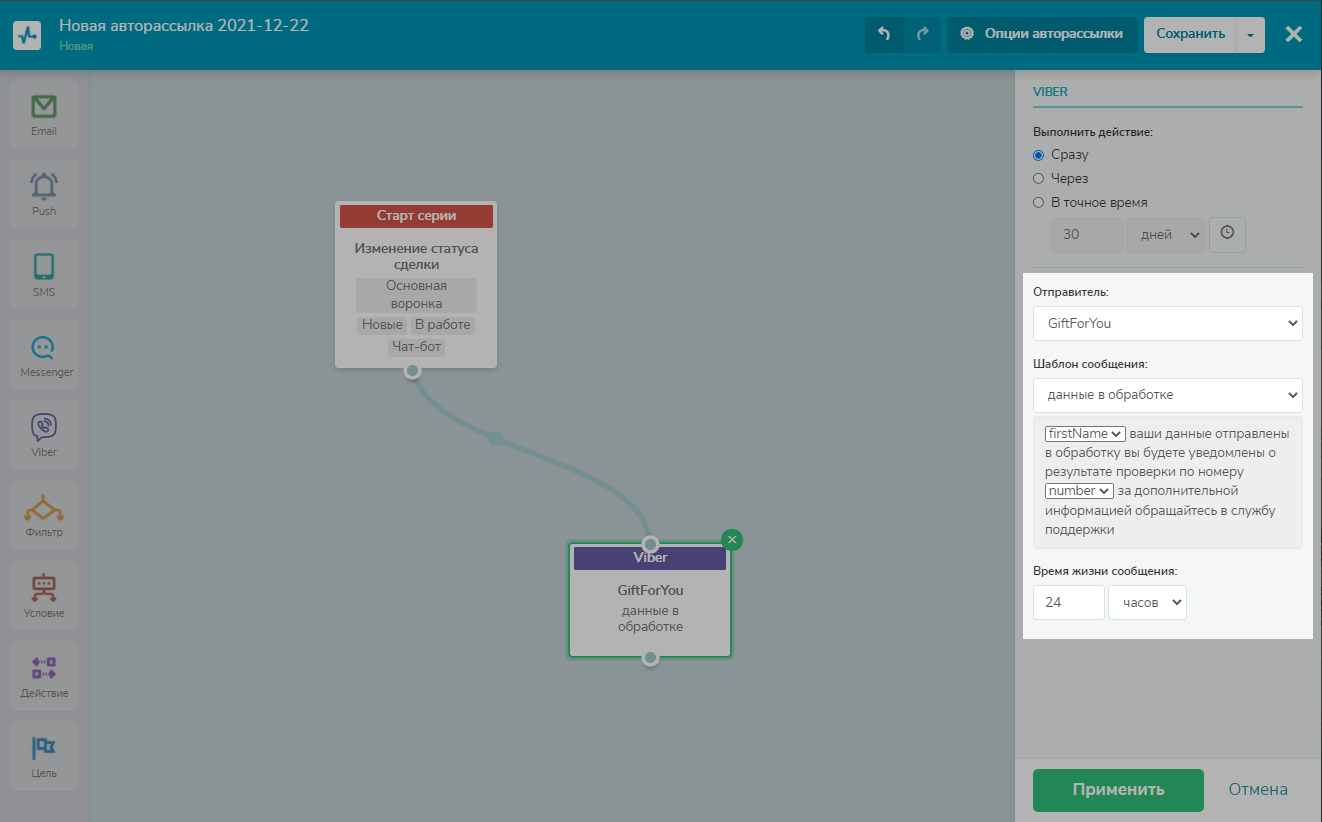Select the Push notification block icon
This screenshot has width=1322, height=822.
pyautogui.click(x=44, y=194)
